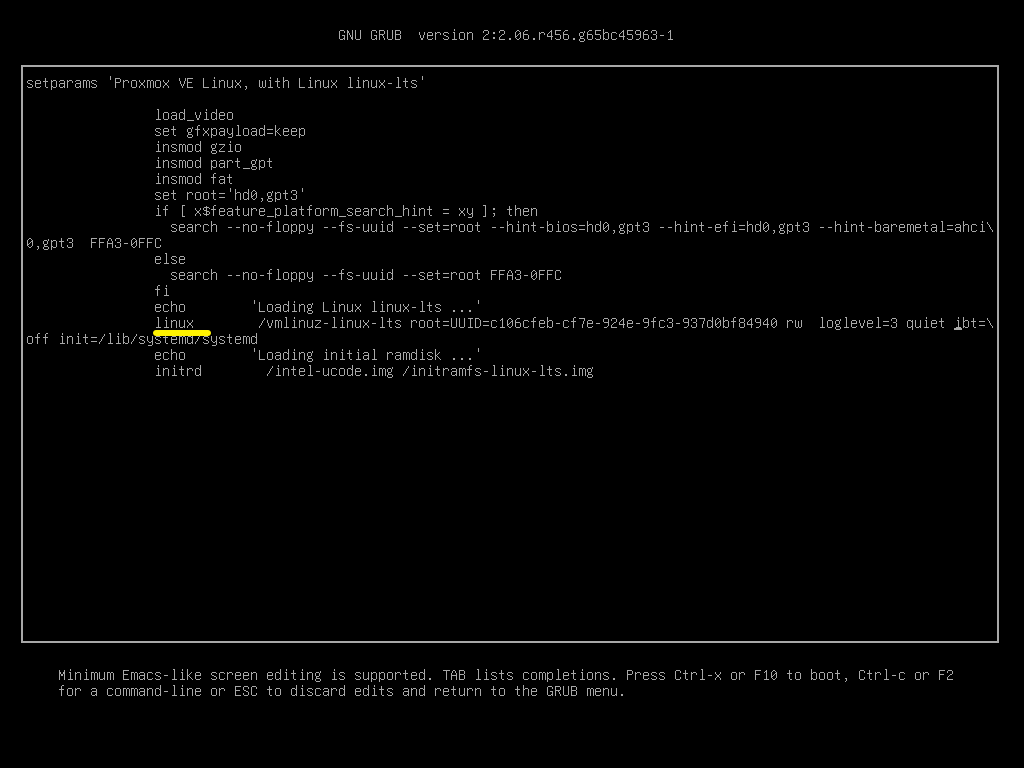Click the wrapped '0,gpt3 FFA3-0FFC' line
The width and height of the screenshot is (1024, 768).
point(94,244)
